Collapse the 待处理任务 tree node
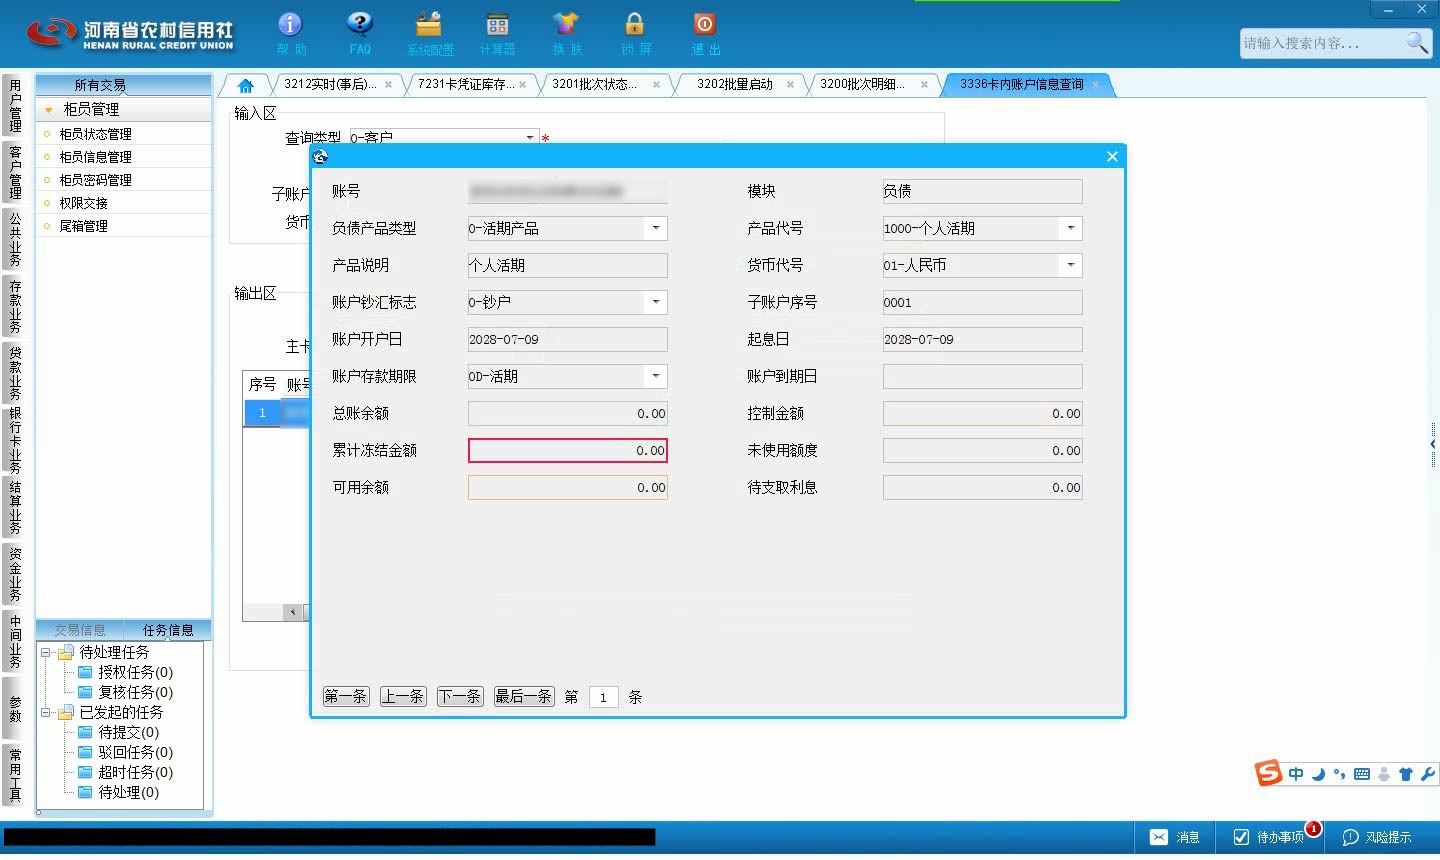This screenshot has height=860, width=1440. click(x=45, y=653)
